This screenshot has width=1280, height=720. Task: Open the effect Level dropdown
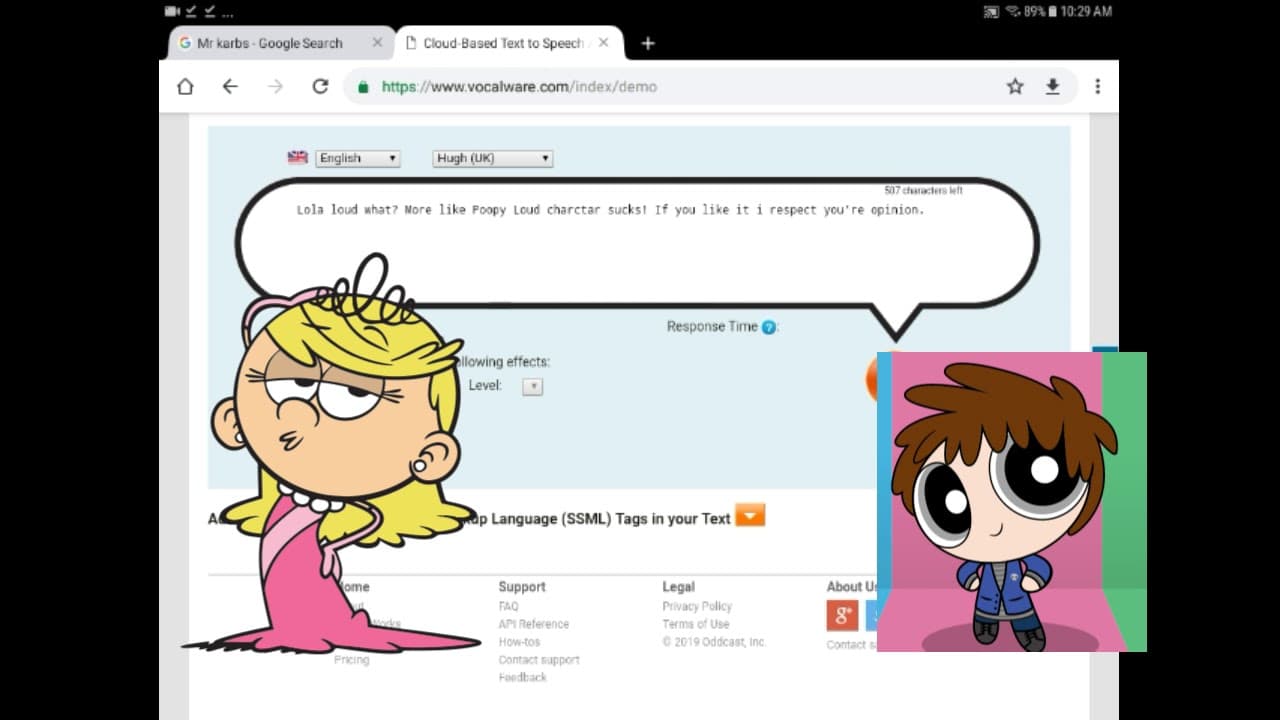coord(532,386)
